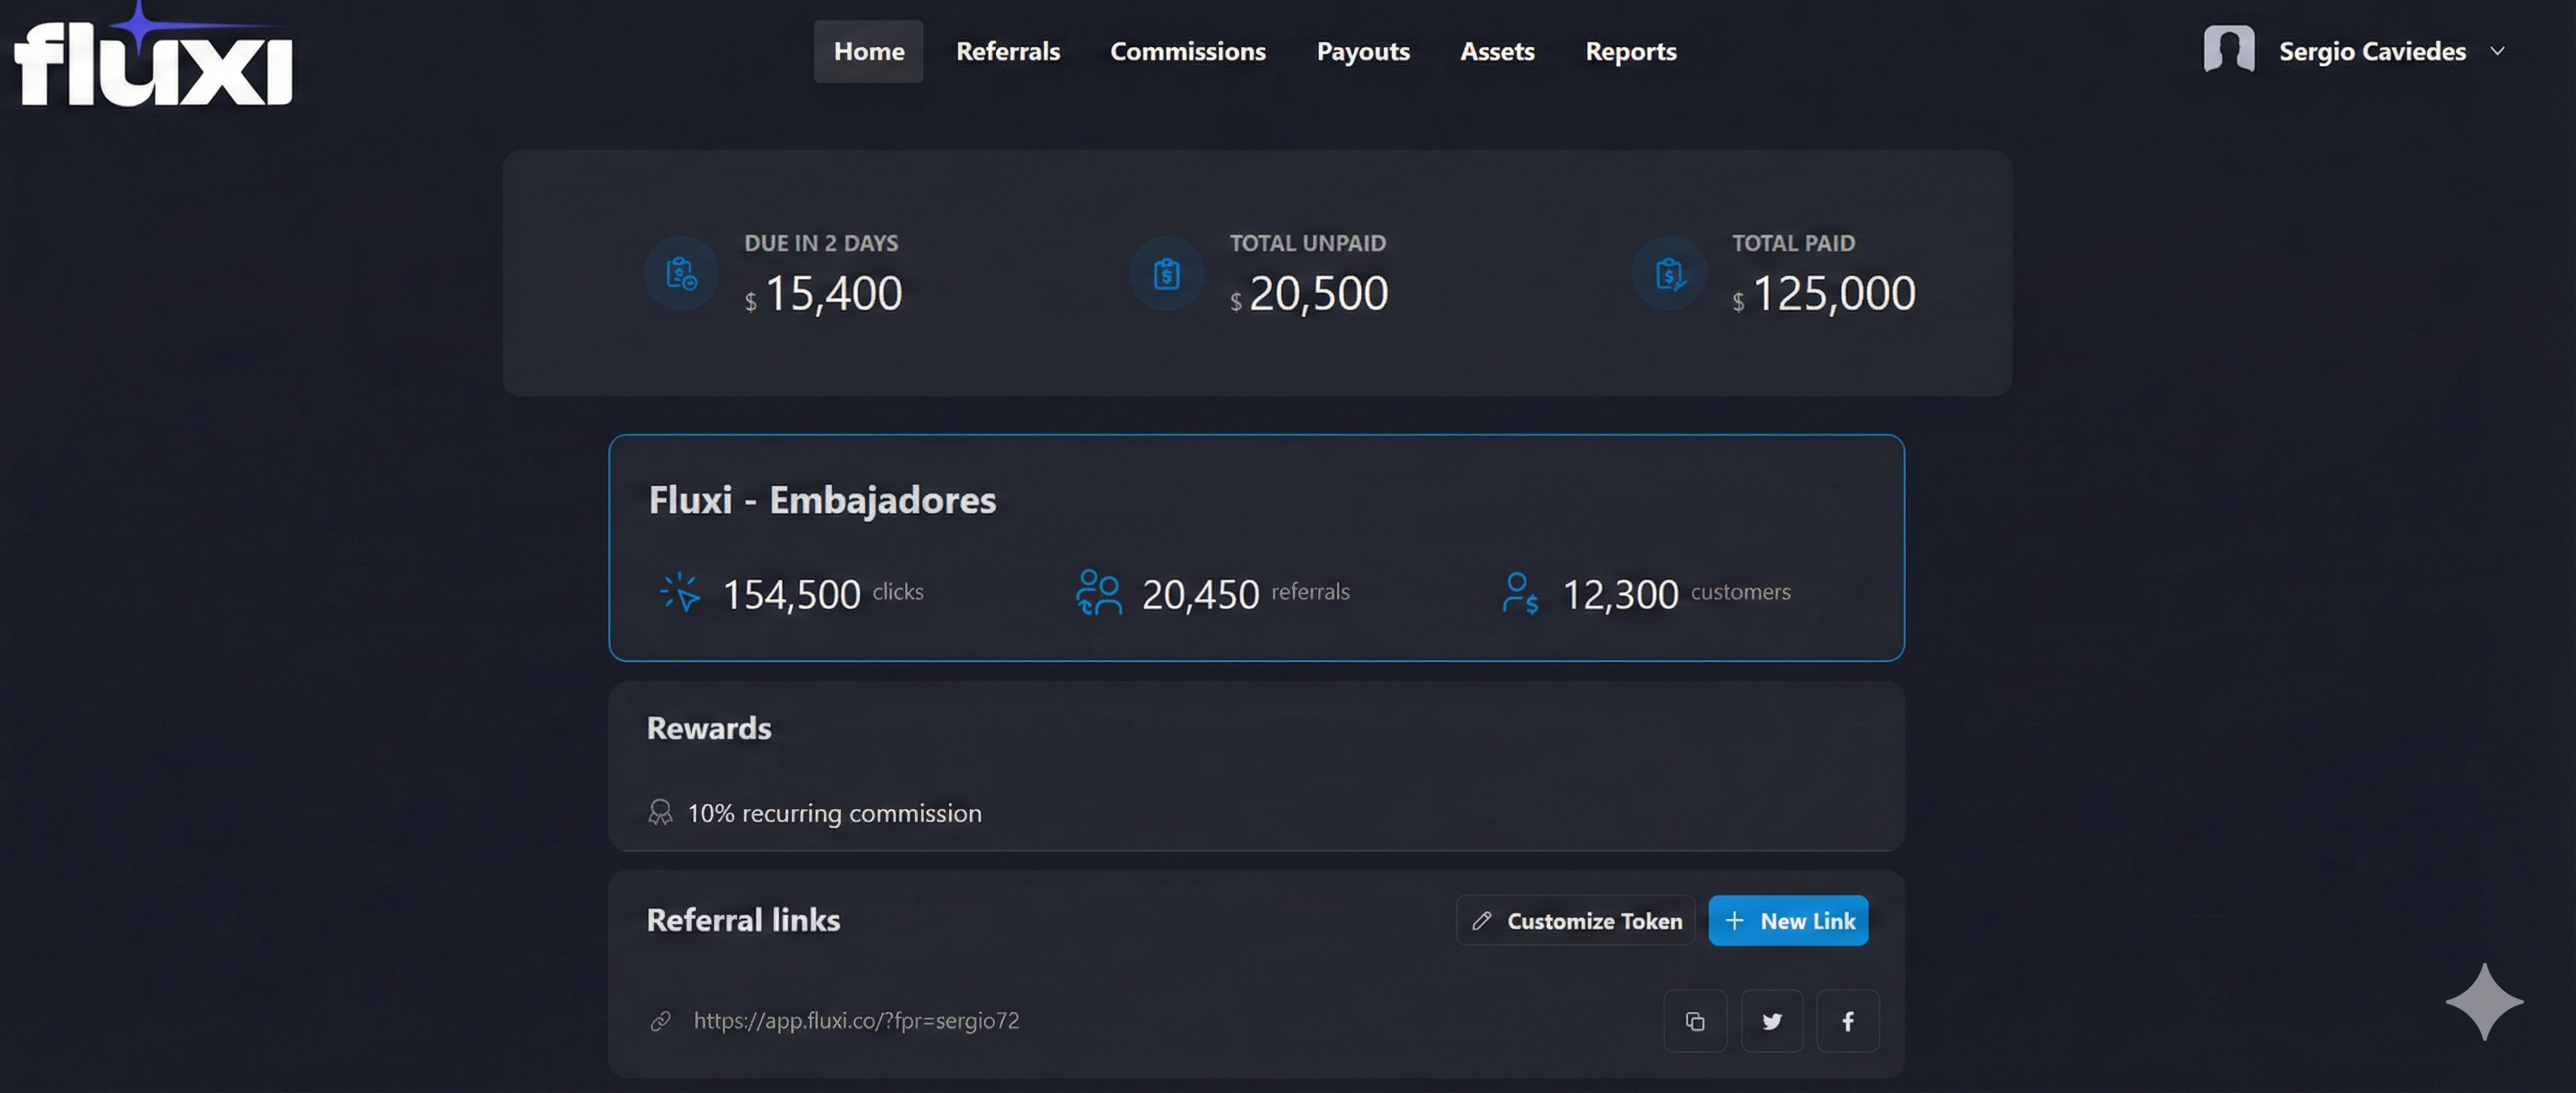The height and width of the screenshot is (1093, 2576).
Task: Share the referral link on Facebook
Action: pyautogui.click(x=1848, y=1021)
